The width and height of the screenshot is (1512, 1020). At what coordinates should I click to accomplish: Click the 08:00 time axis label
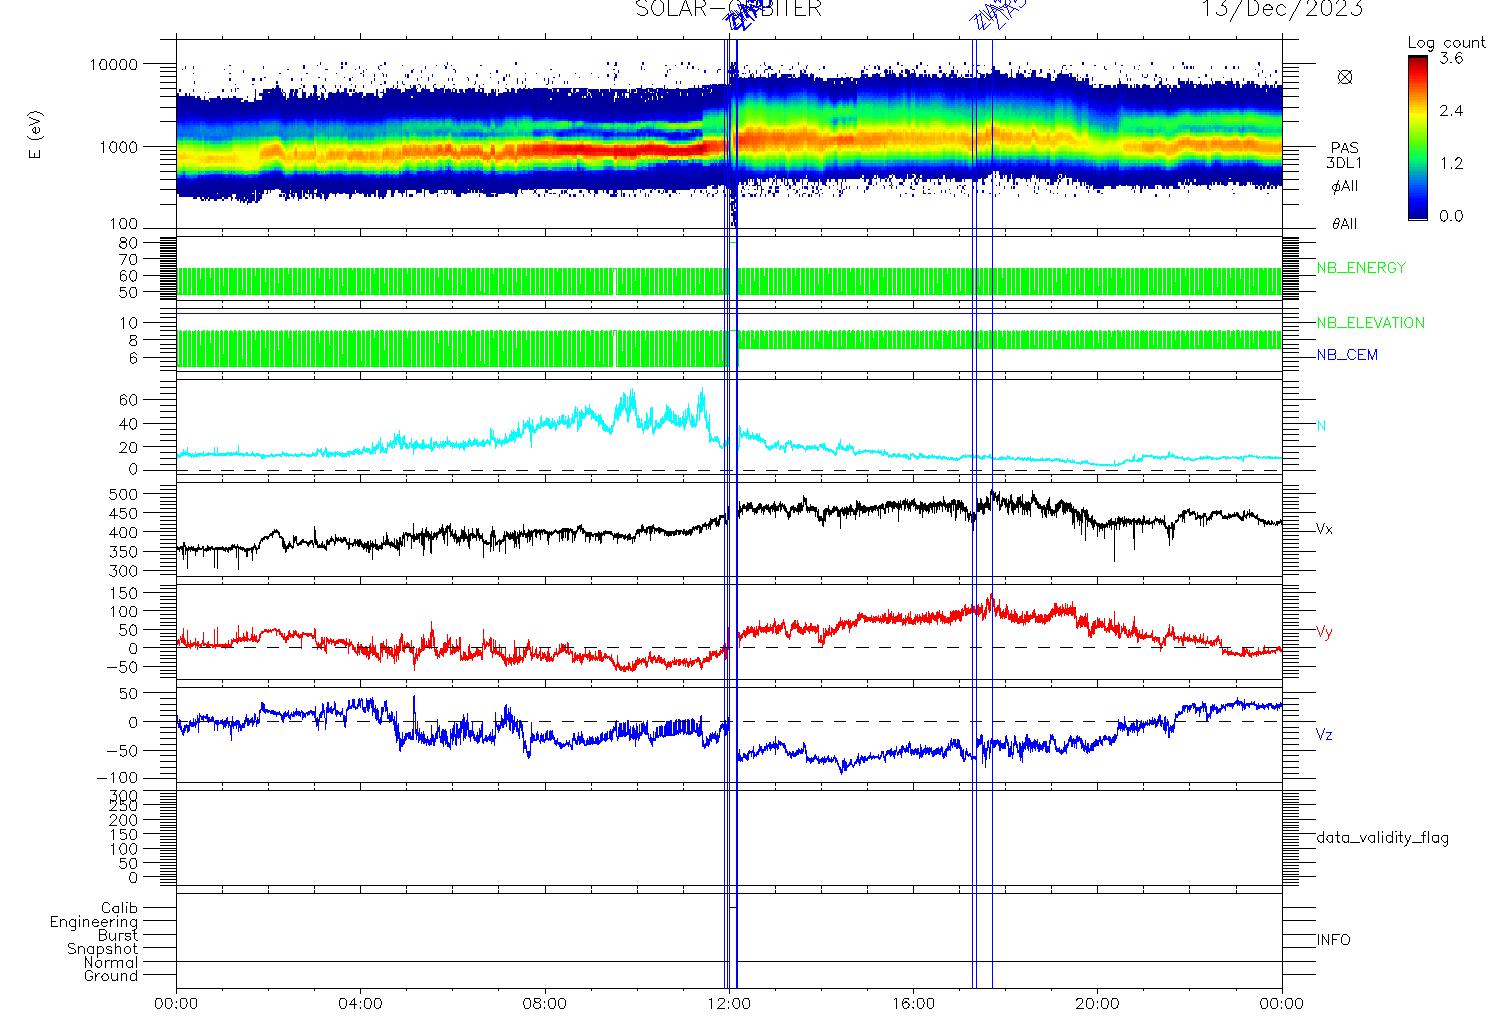(545, 1003)
